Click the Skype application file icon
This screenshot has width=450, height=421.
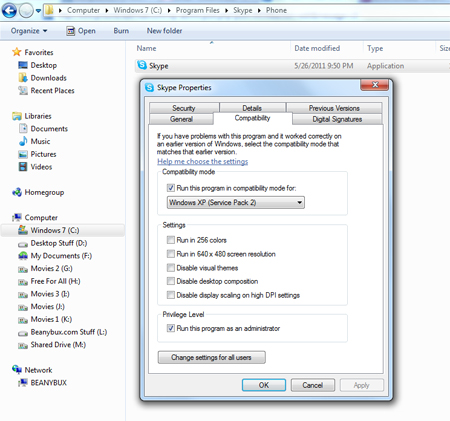pyautogui.click(x=142, y=65)
